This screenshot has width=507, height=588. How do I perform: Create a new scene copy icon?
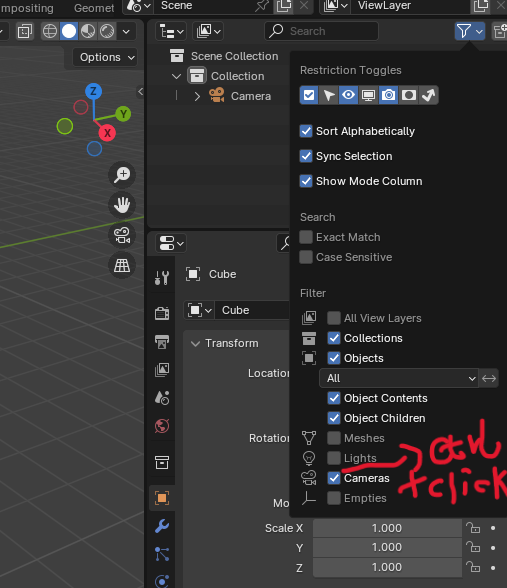284,6
